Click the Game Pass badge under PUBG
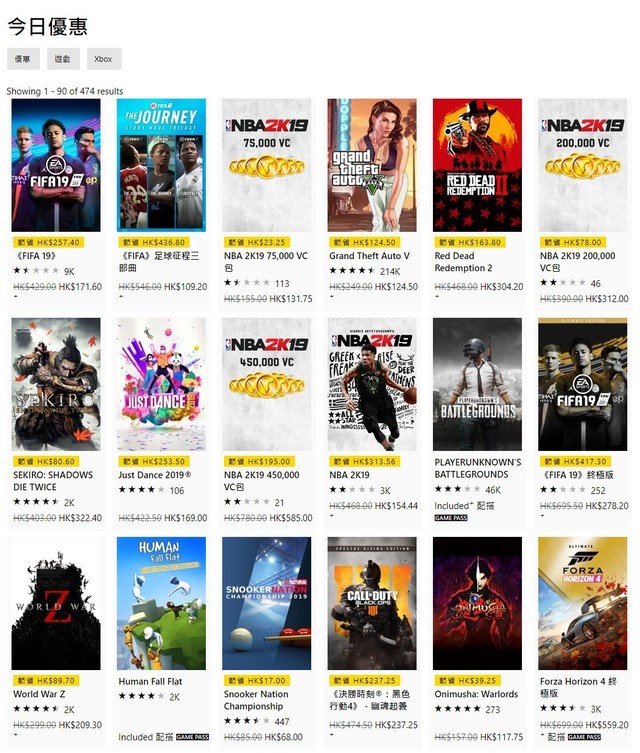The width and height of the screenshot is (640, 753). pyautogui.click(x=451, y=518)
